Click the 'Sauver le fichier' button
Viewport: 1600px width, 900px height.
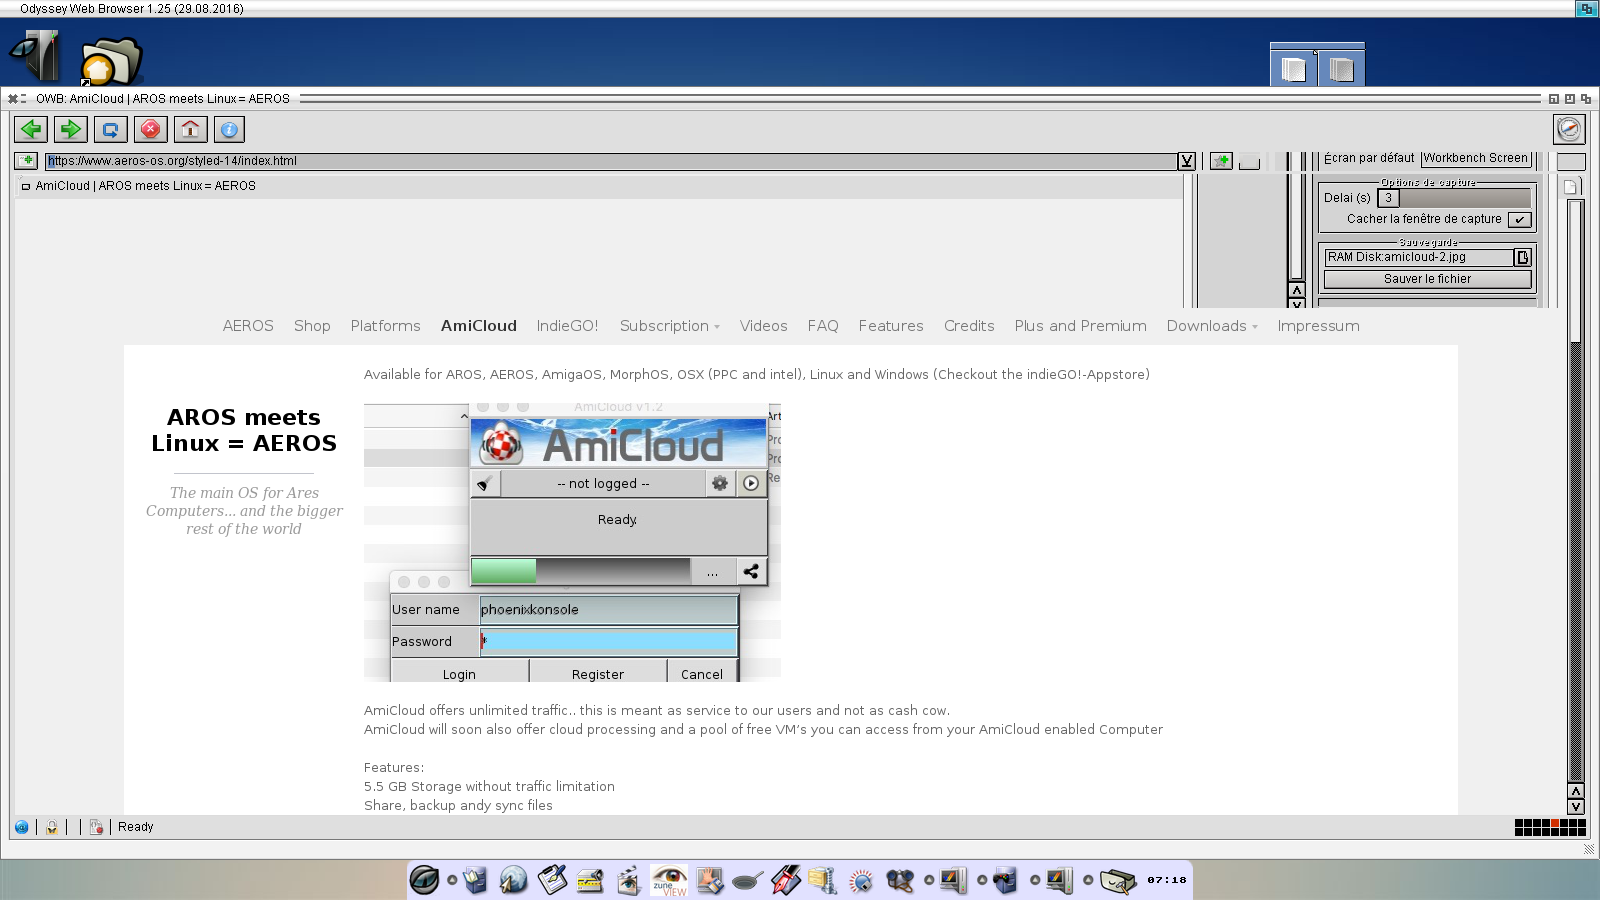[1427, 279]
